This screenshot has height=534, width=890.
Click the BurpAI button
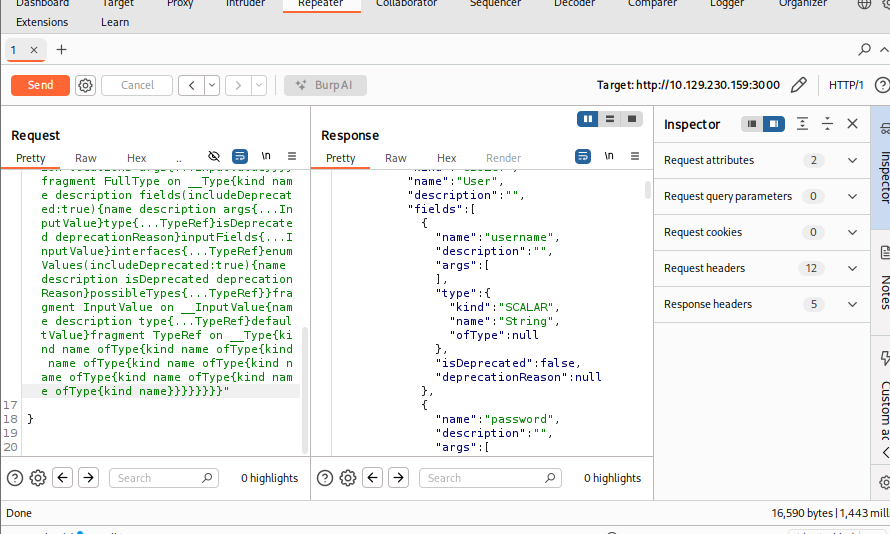[x=325, y=85]
